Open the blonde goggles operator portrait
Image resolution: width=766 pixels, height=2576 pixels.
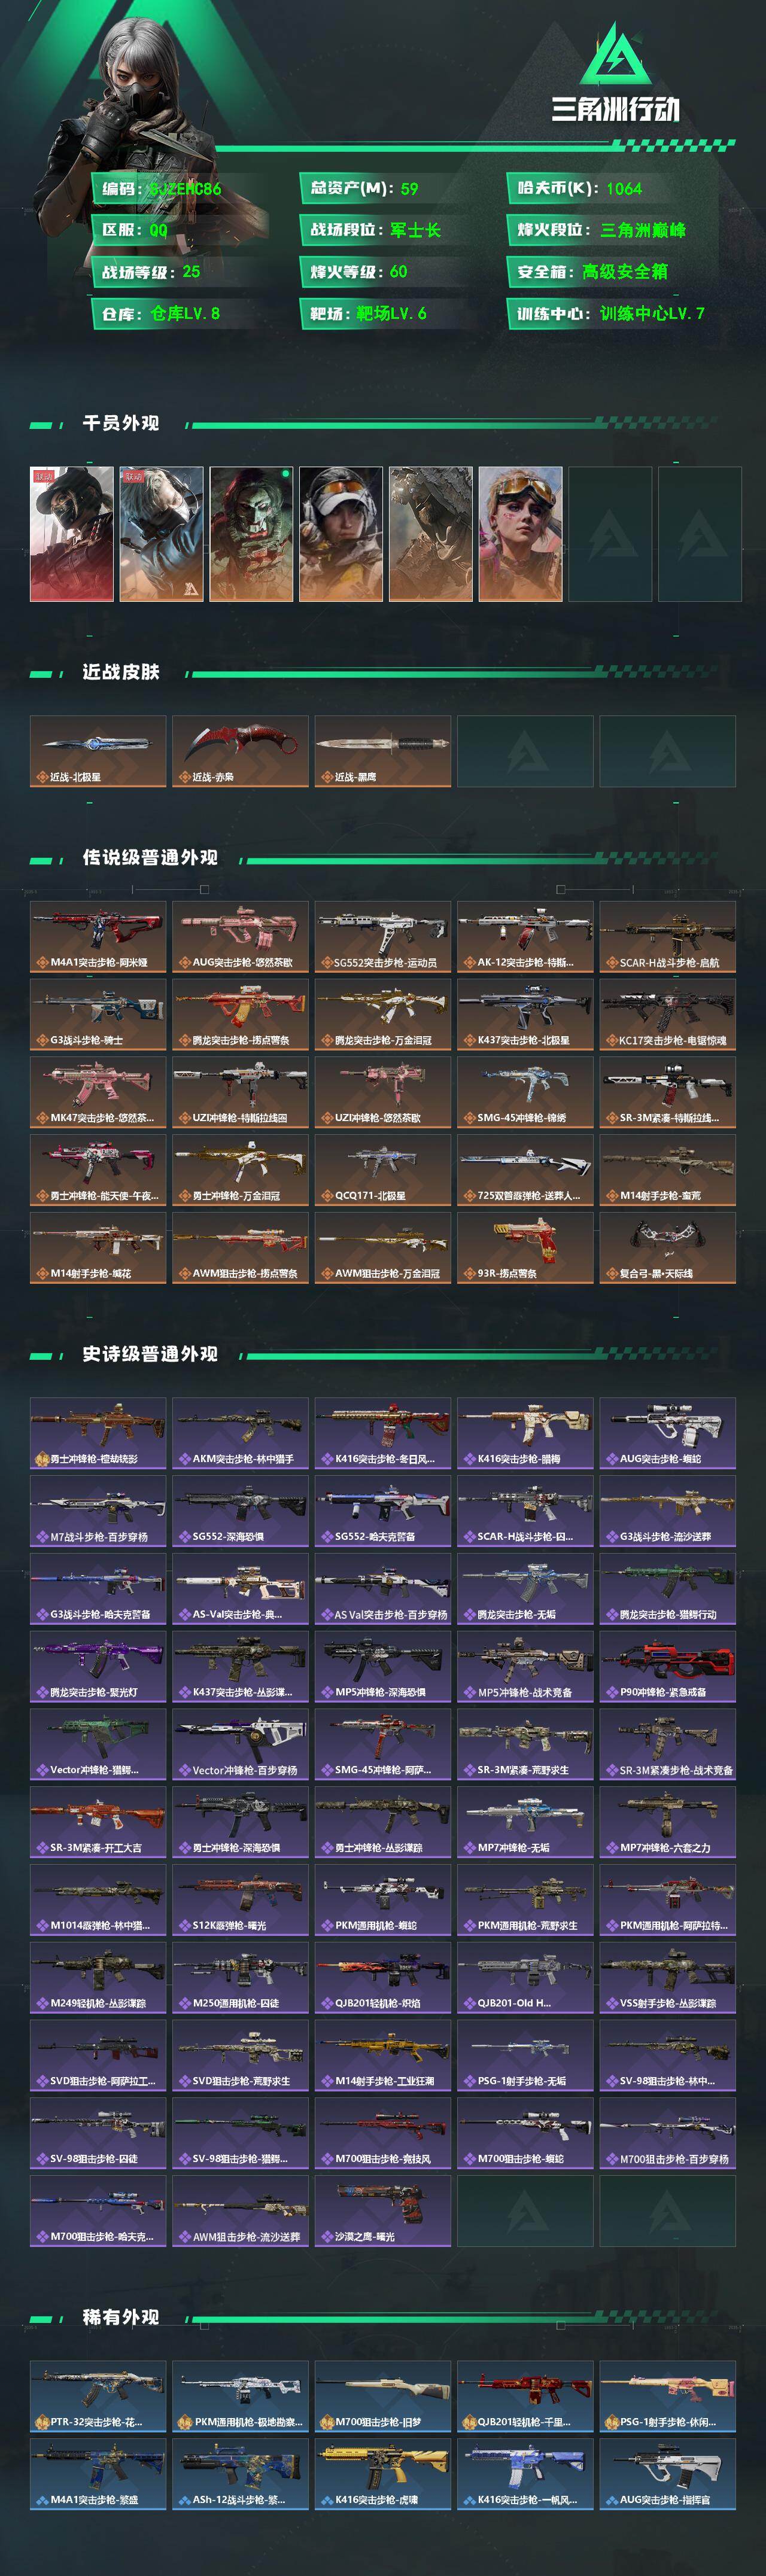tap(520, 534)
